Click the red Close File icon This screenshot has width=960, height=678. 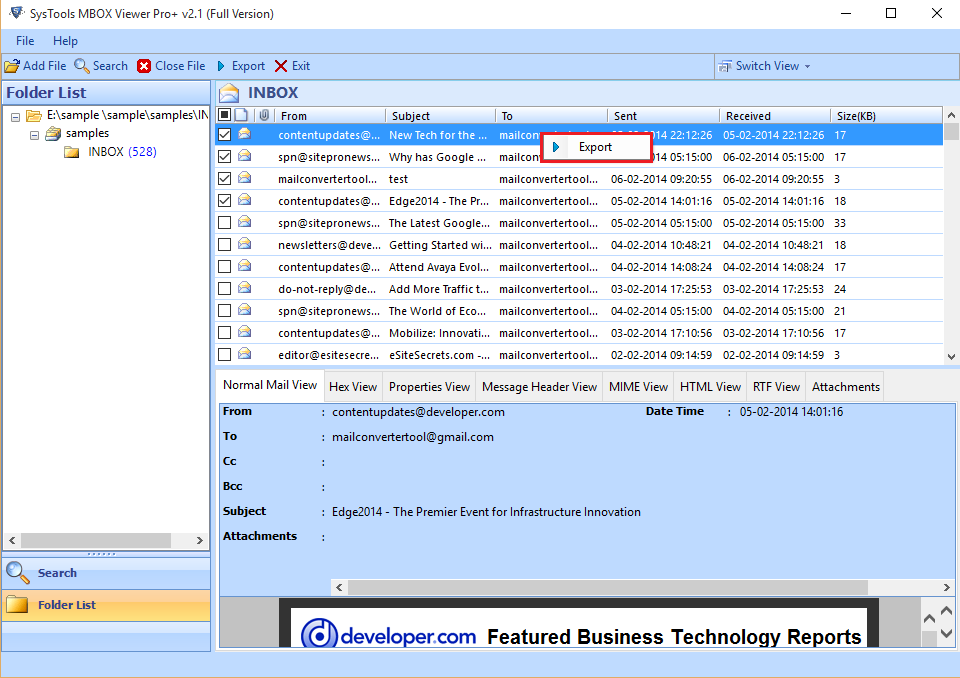144,66
